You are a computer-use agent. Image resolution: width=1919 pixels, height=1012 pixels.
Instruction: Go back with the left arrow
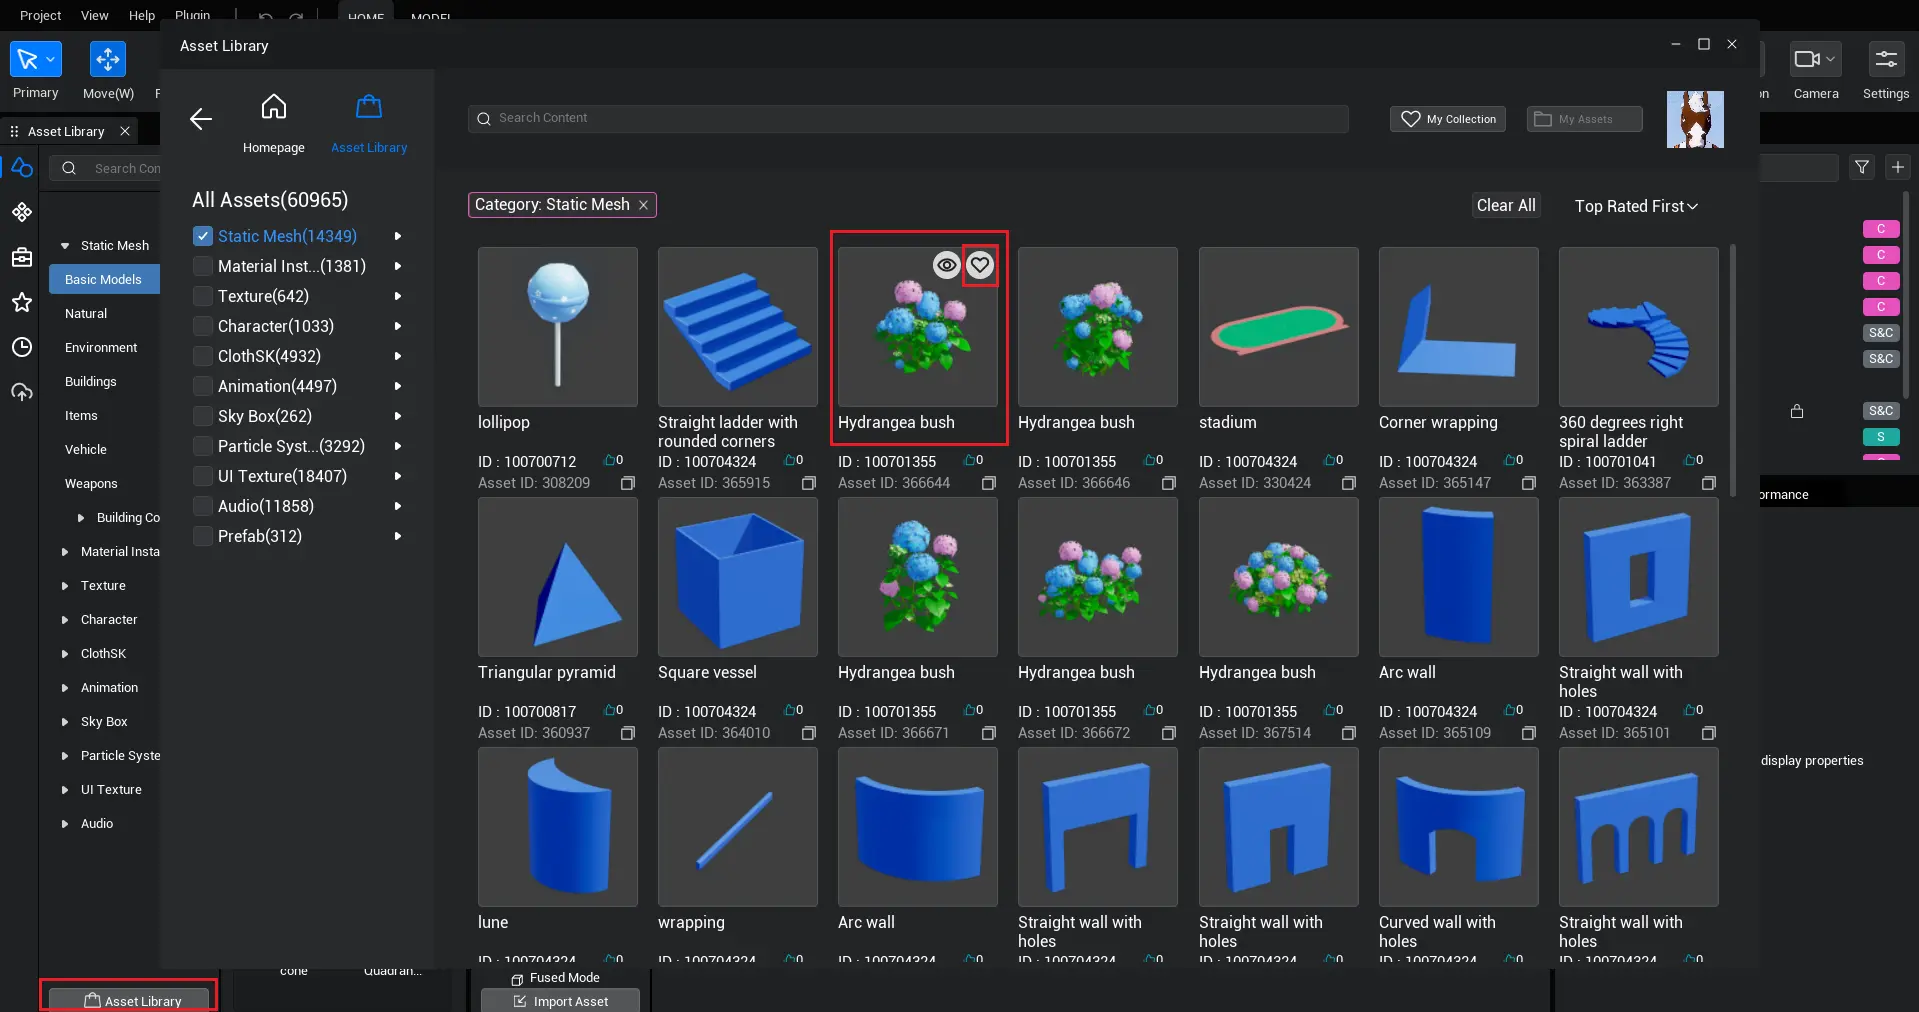[x=201, y=119]
